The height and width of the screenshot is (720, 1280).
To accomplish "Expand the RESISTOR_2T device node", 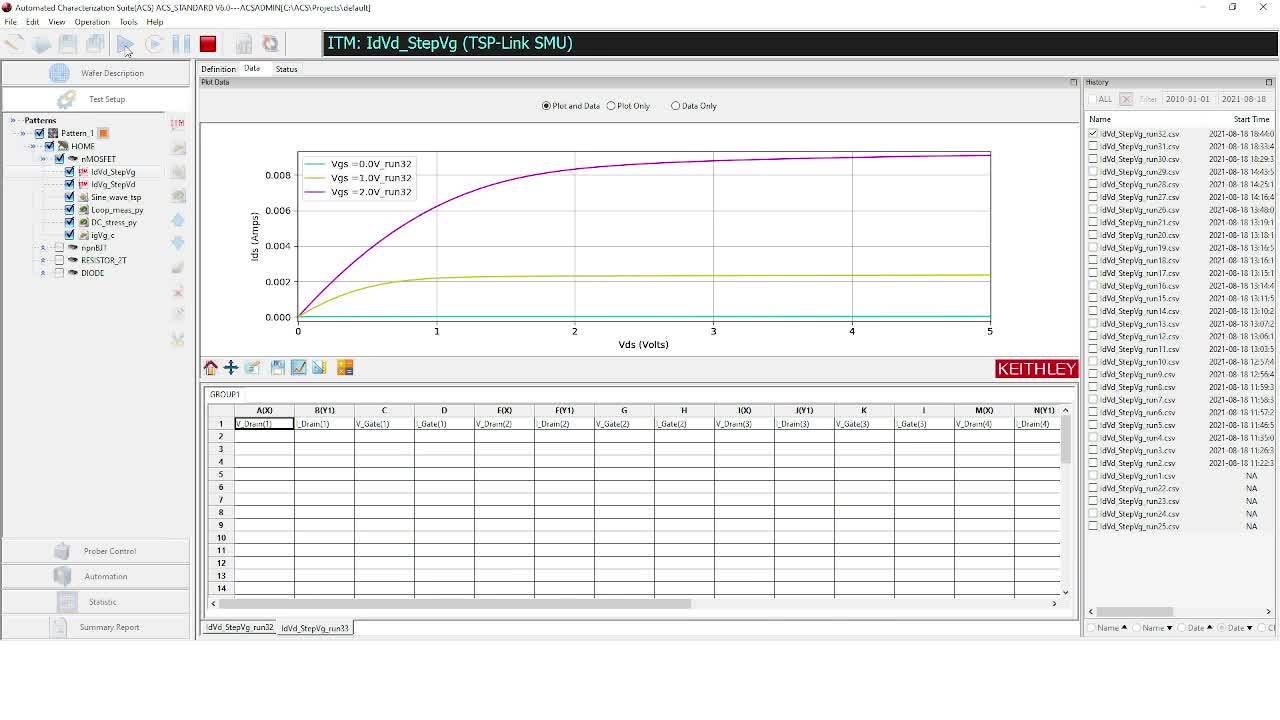I will point(42,260).
